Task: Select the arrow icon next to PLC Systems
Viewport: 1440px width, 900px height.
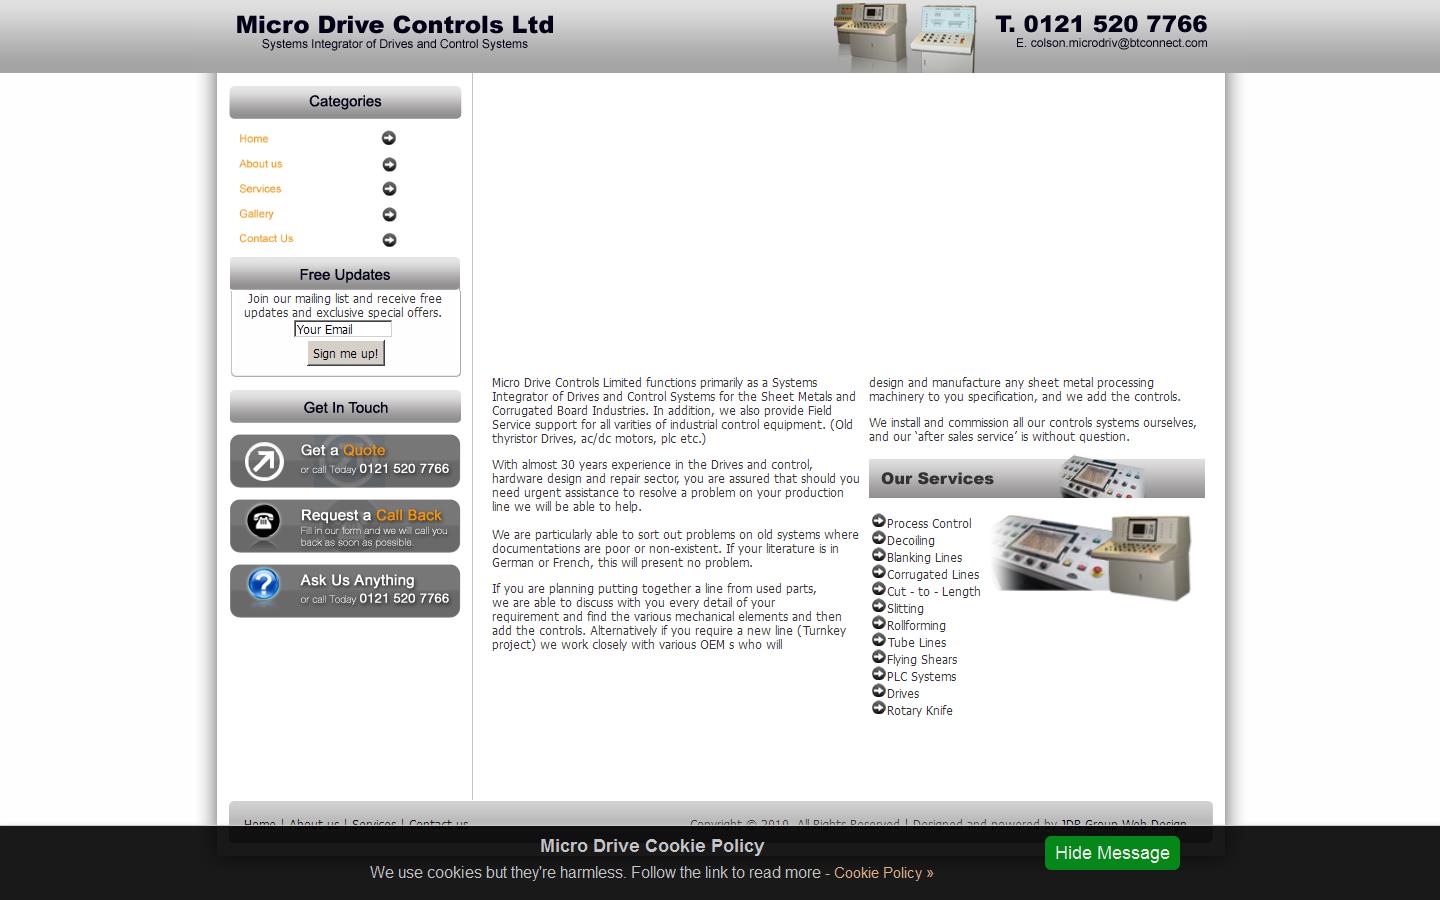Action: [879, 673]
